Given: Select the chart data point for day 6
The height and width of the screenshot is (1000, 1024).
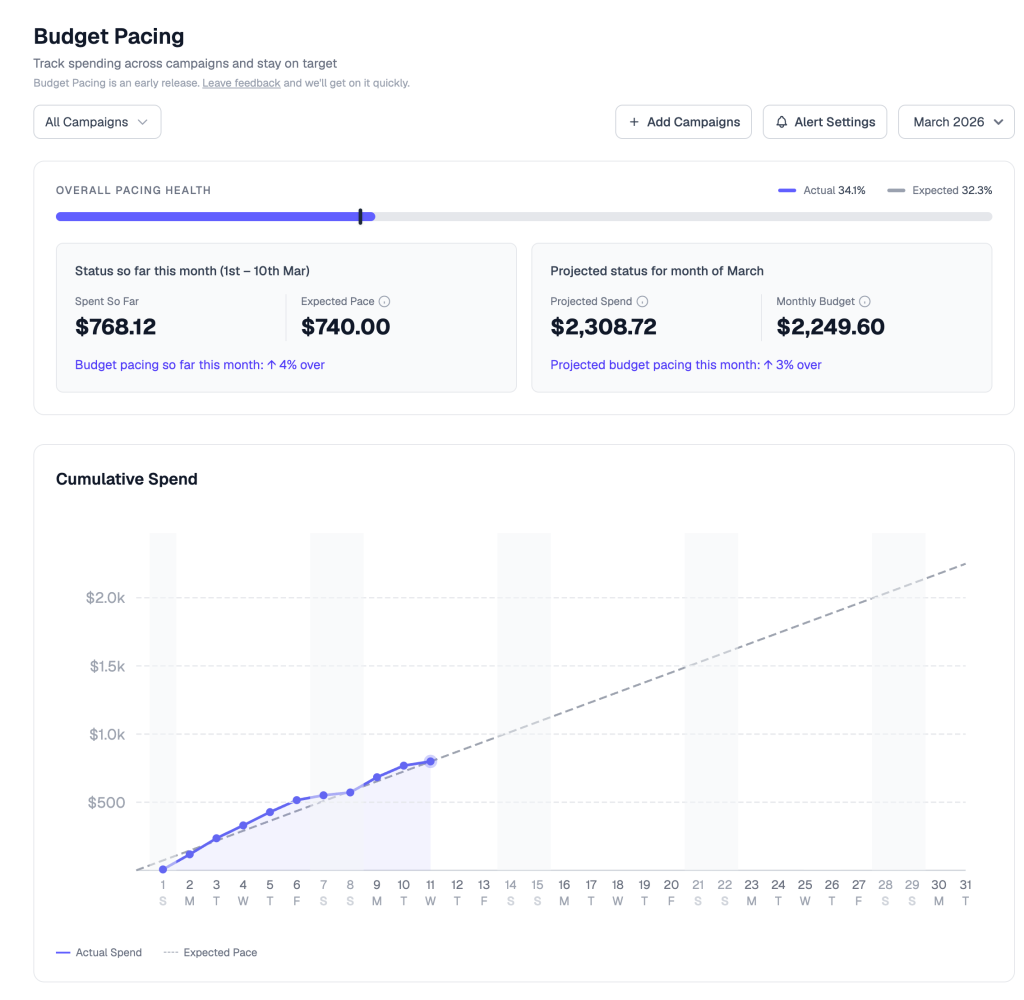Looking at the screenshot, I should pyautogui.click(x=297, y=800).
